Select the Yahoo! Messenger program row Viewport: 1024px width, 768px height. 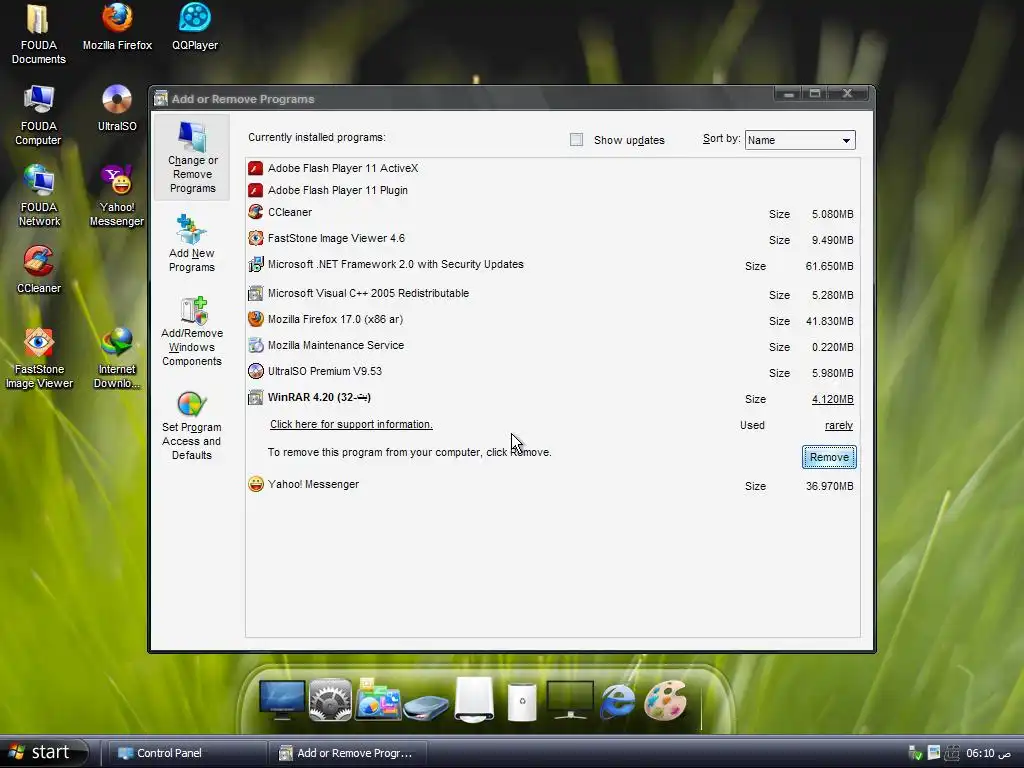552,485
